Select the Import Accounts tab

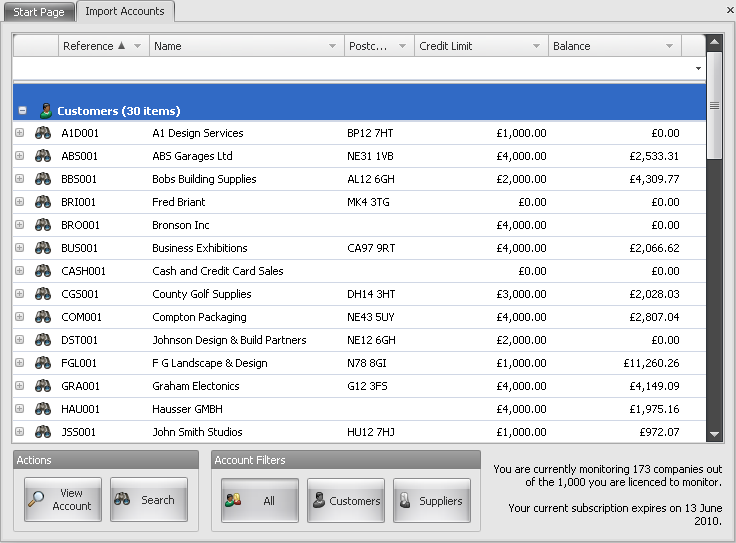point(125,12)
